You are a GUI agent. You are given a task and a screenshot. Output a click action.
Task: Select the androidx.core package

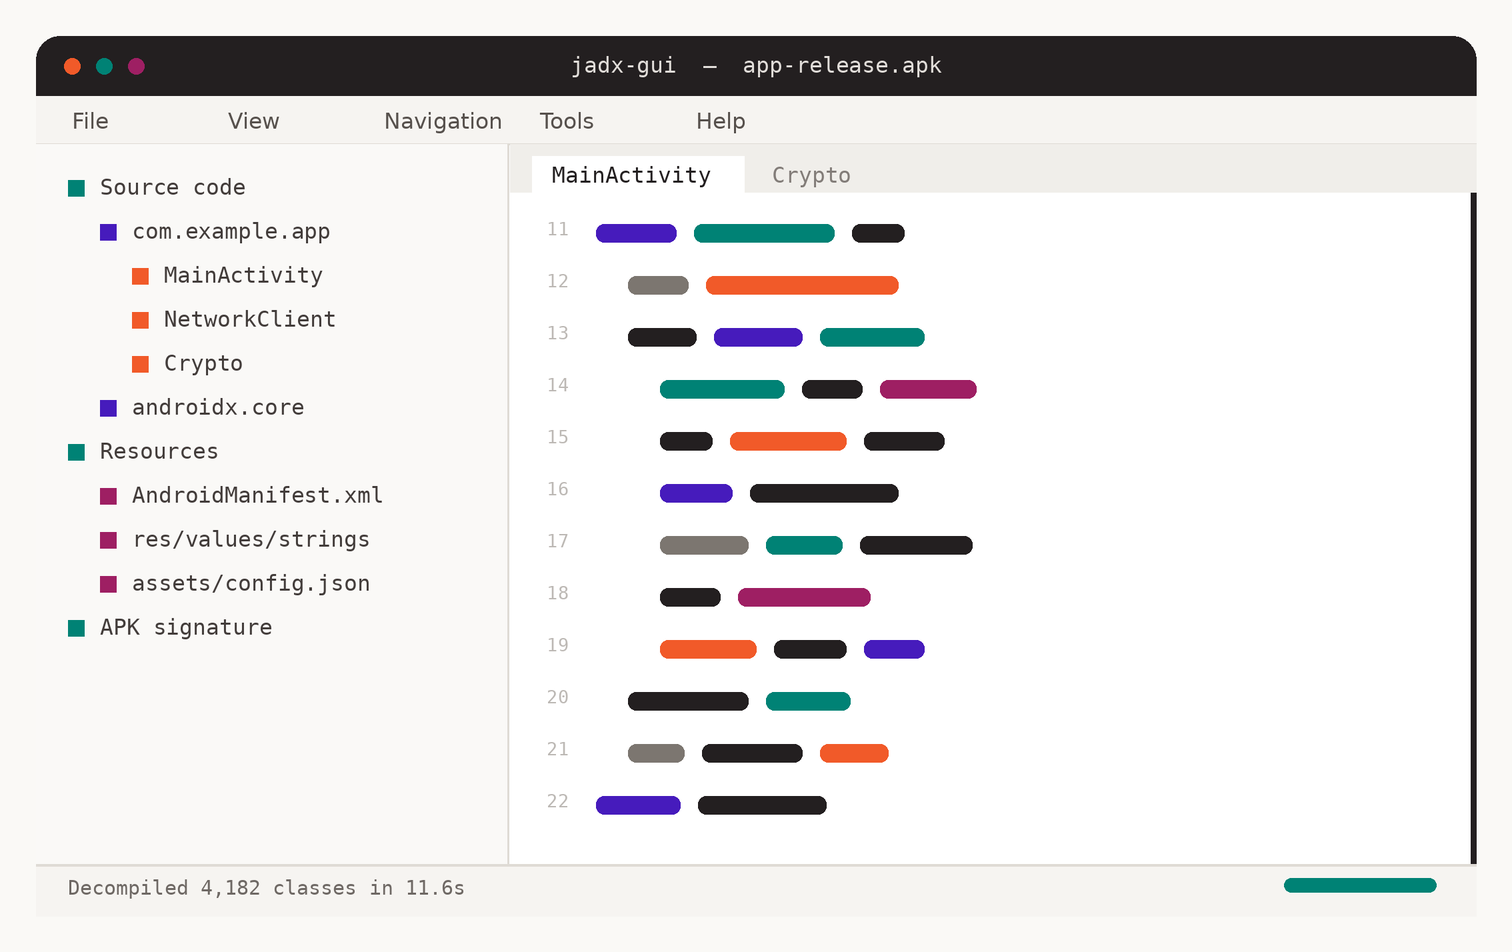pos(218,408)
